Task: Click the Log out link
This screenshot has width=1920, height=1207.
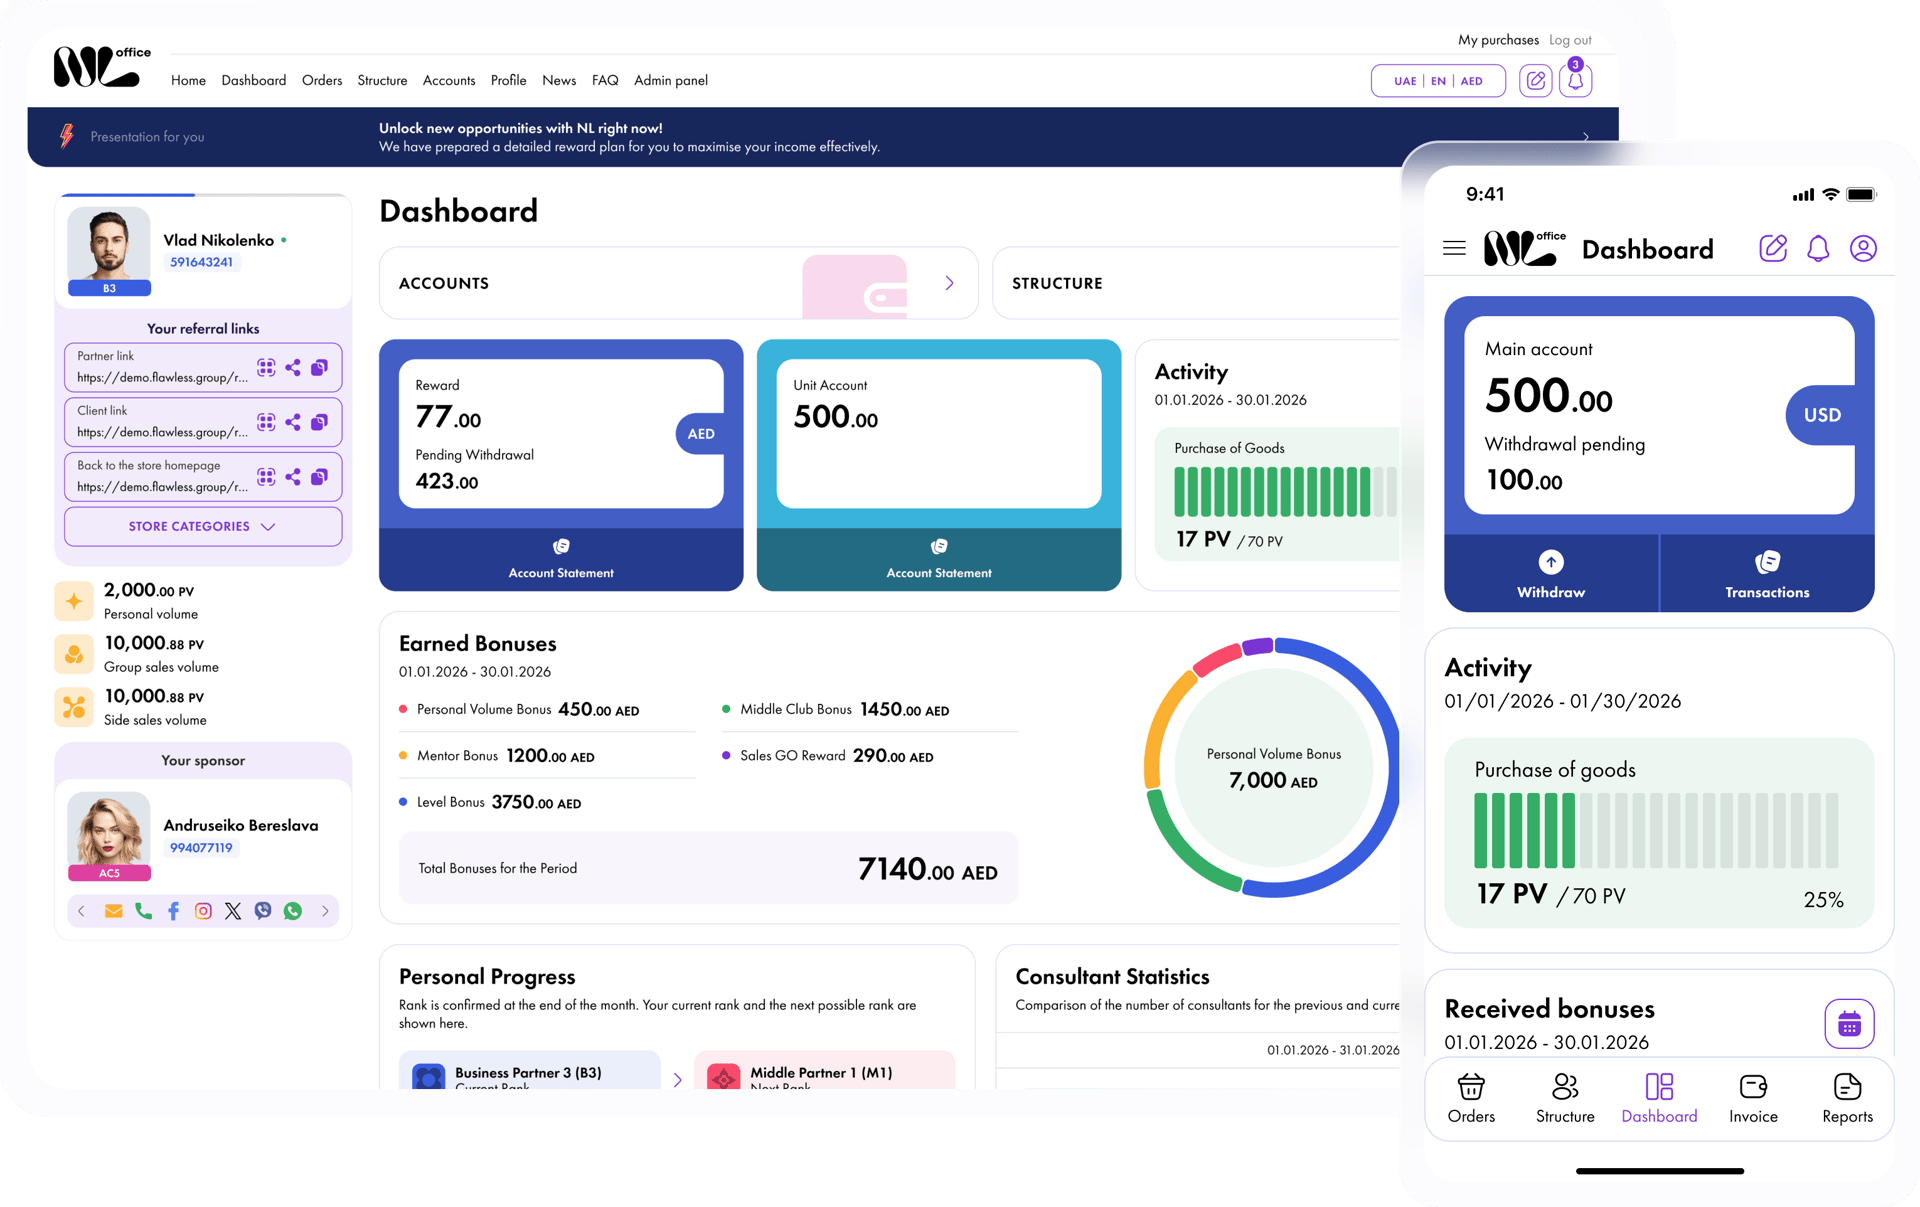Action: coord(1570,40)
